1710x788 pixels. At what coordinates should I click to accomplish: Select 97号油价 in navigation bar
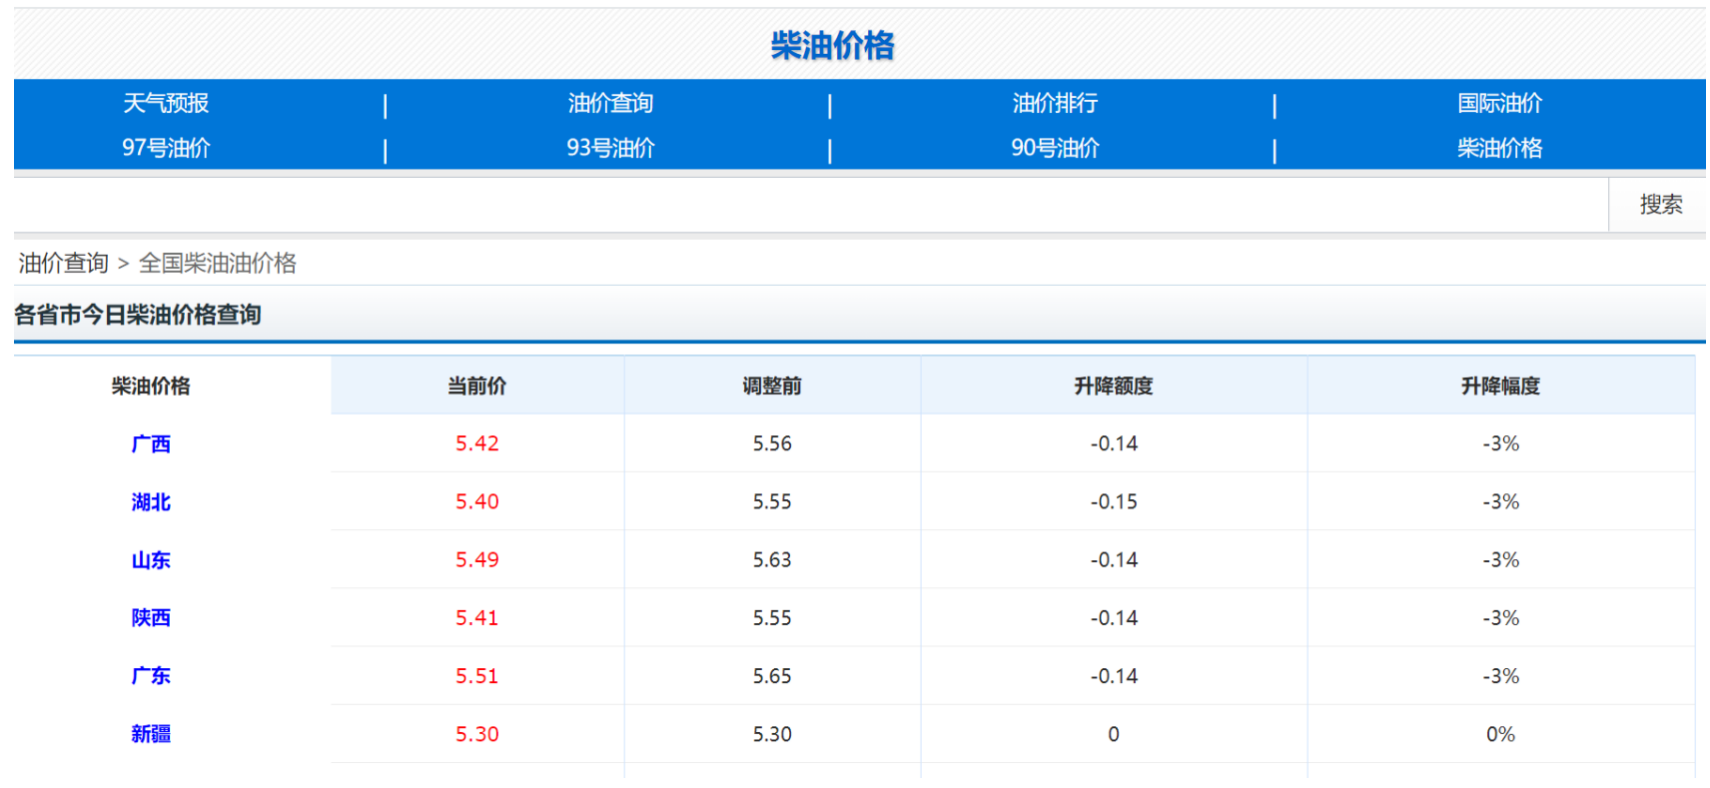click(166, 148)
